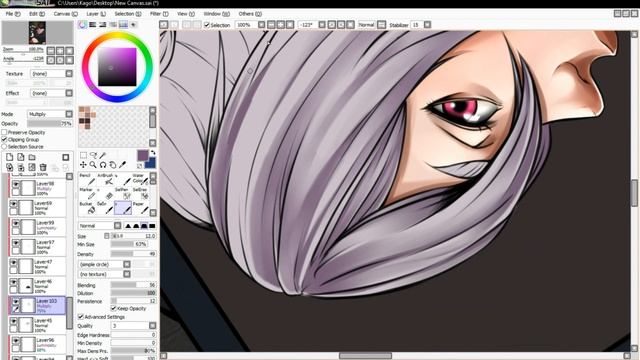Choose the rectangular selection tool
Image resolution: width=640 pixels, height=360 pixels.
click(83, 155)
